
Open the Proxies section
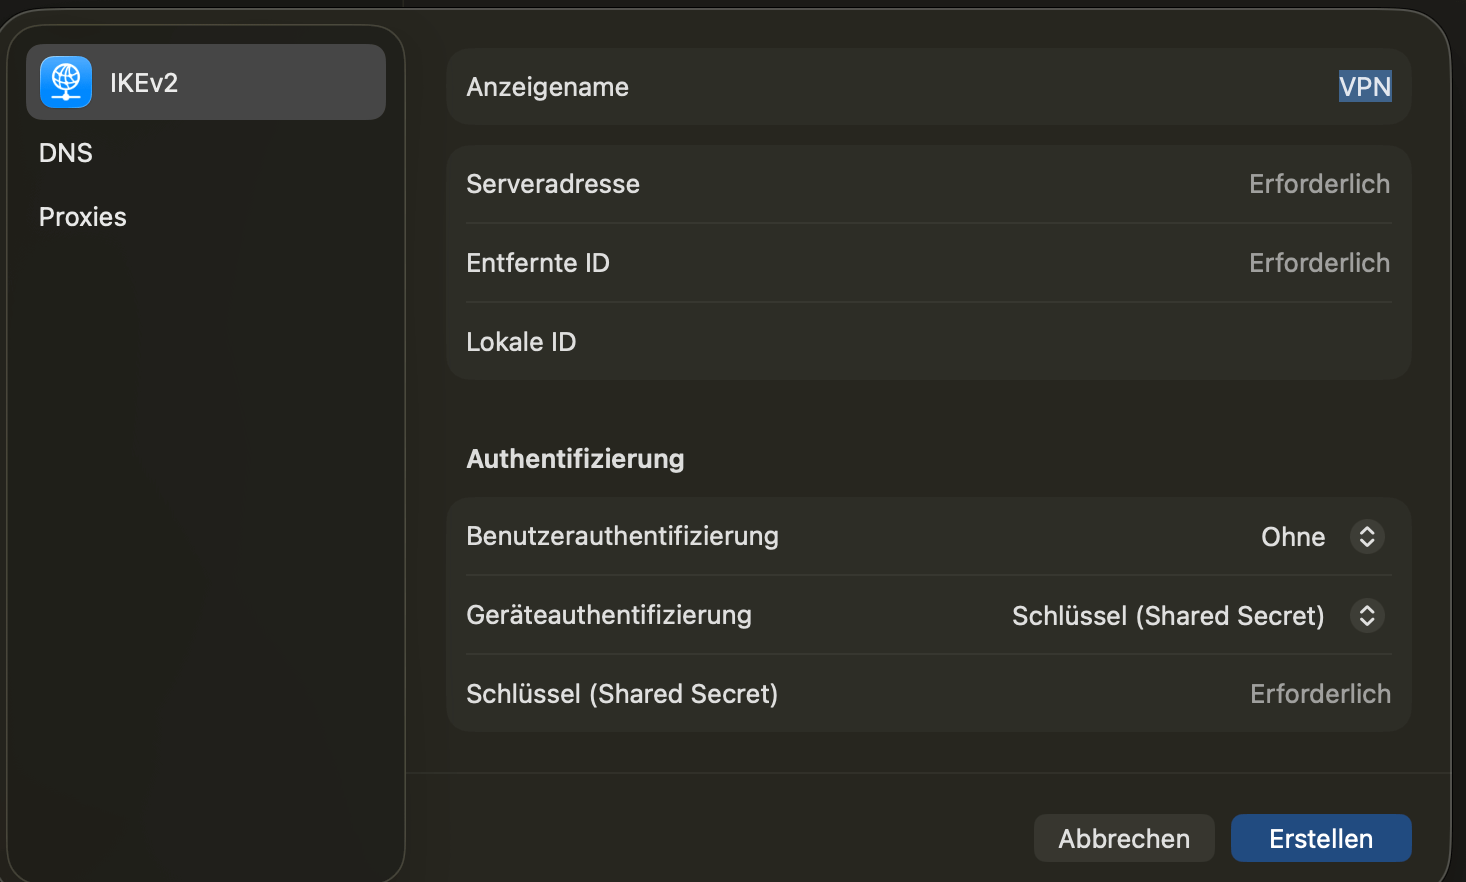(x=83, y=217)
